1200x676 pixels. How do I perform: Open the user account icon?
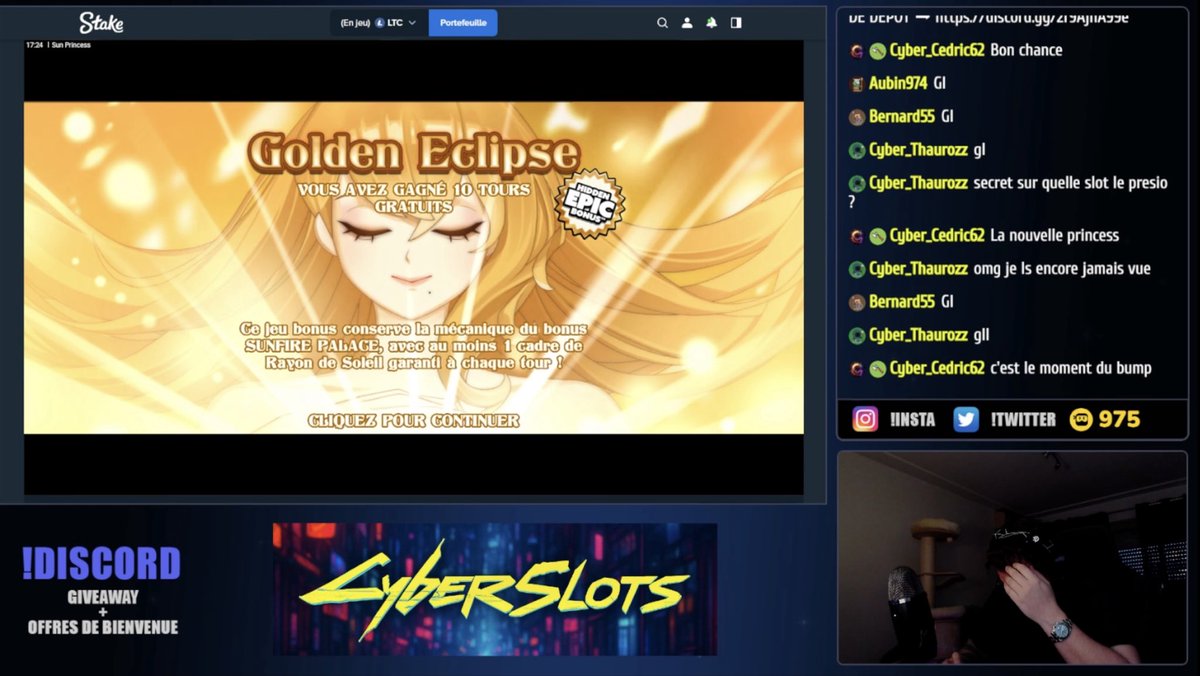click(687, 23)
